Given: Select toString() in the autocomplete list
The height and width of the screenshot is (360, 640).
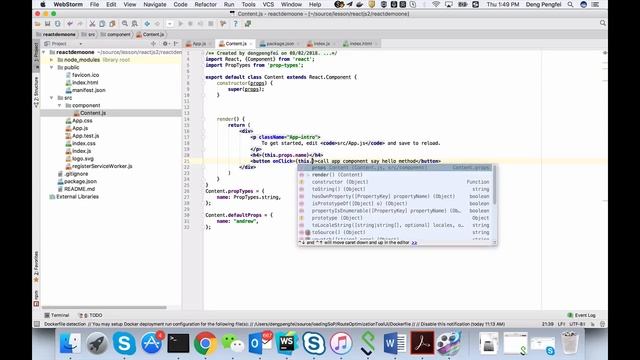Looking at the screenshot, I should click(x=395, y=189).
